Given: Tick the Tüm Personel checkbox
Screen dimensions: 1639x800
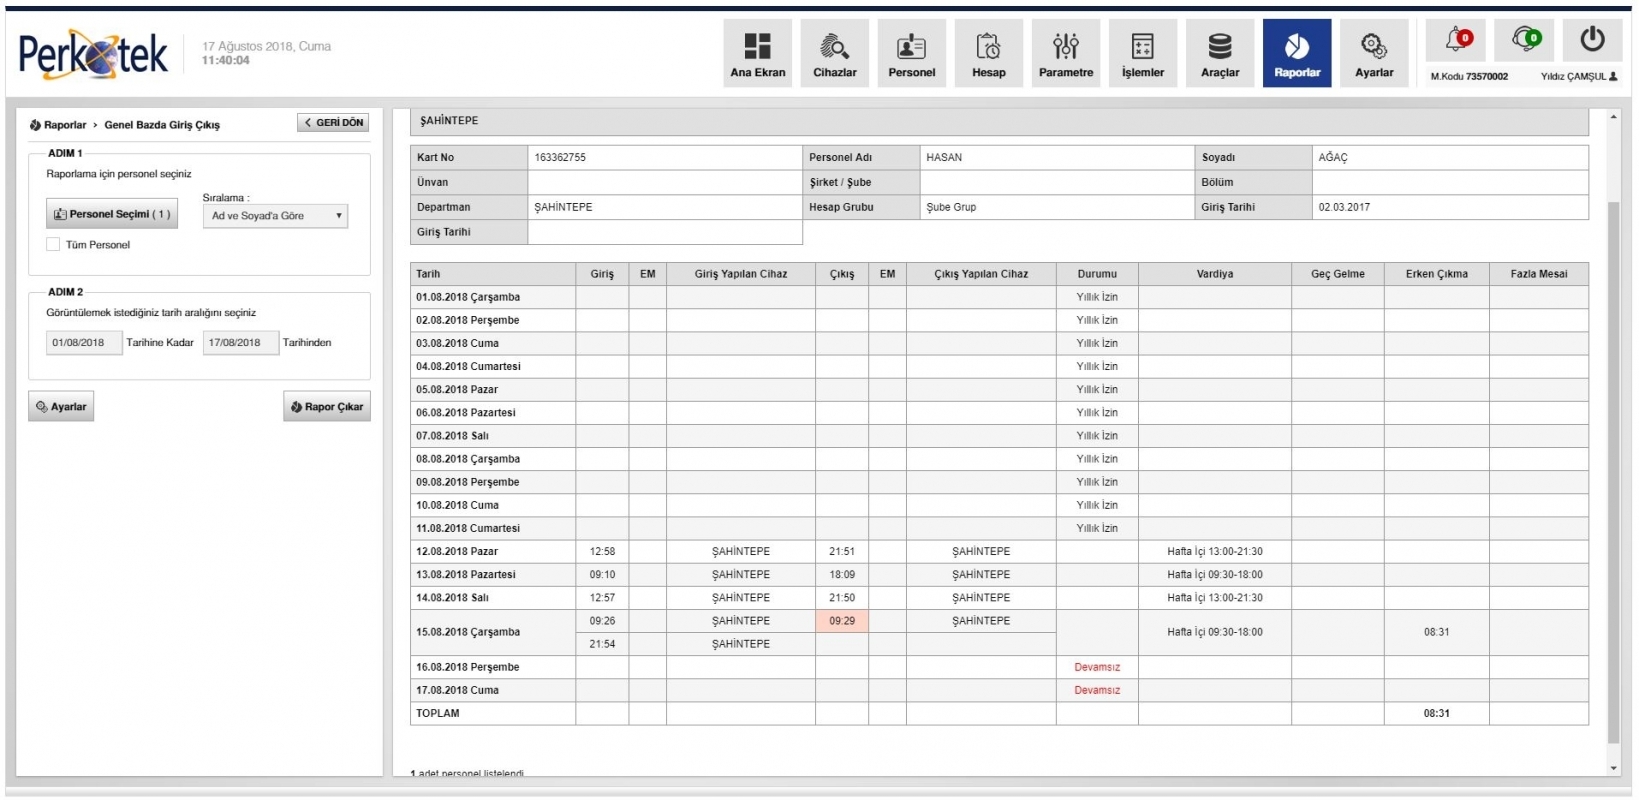Looking at the screenshot, I should 53,244.
